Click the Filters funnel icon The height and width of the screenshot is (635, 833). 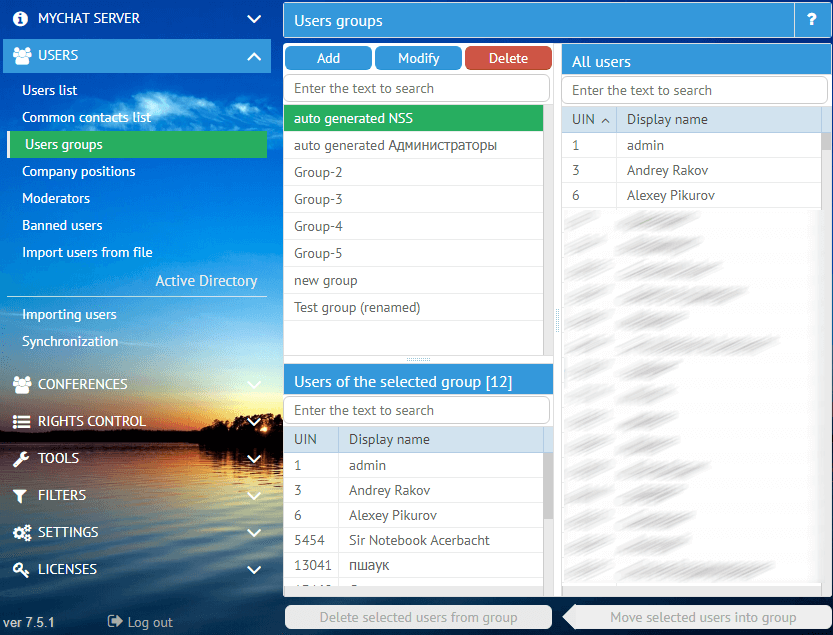pos(22,495)
